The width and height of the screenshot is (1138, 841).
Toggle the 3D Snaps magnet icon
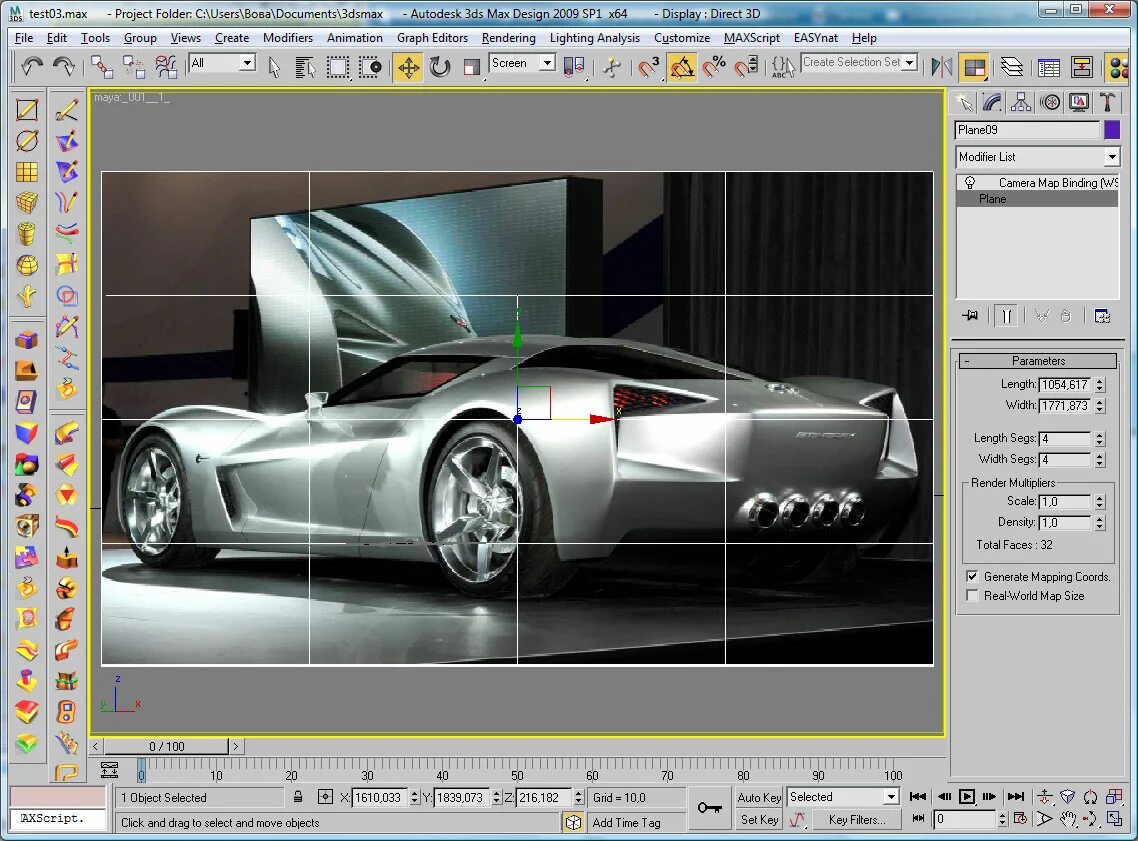648,67
